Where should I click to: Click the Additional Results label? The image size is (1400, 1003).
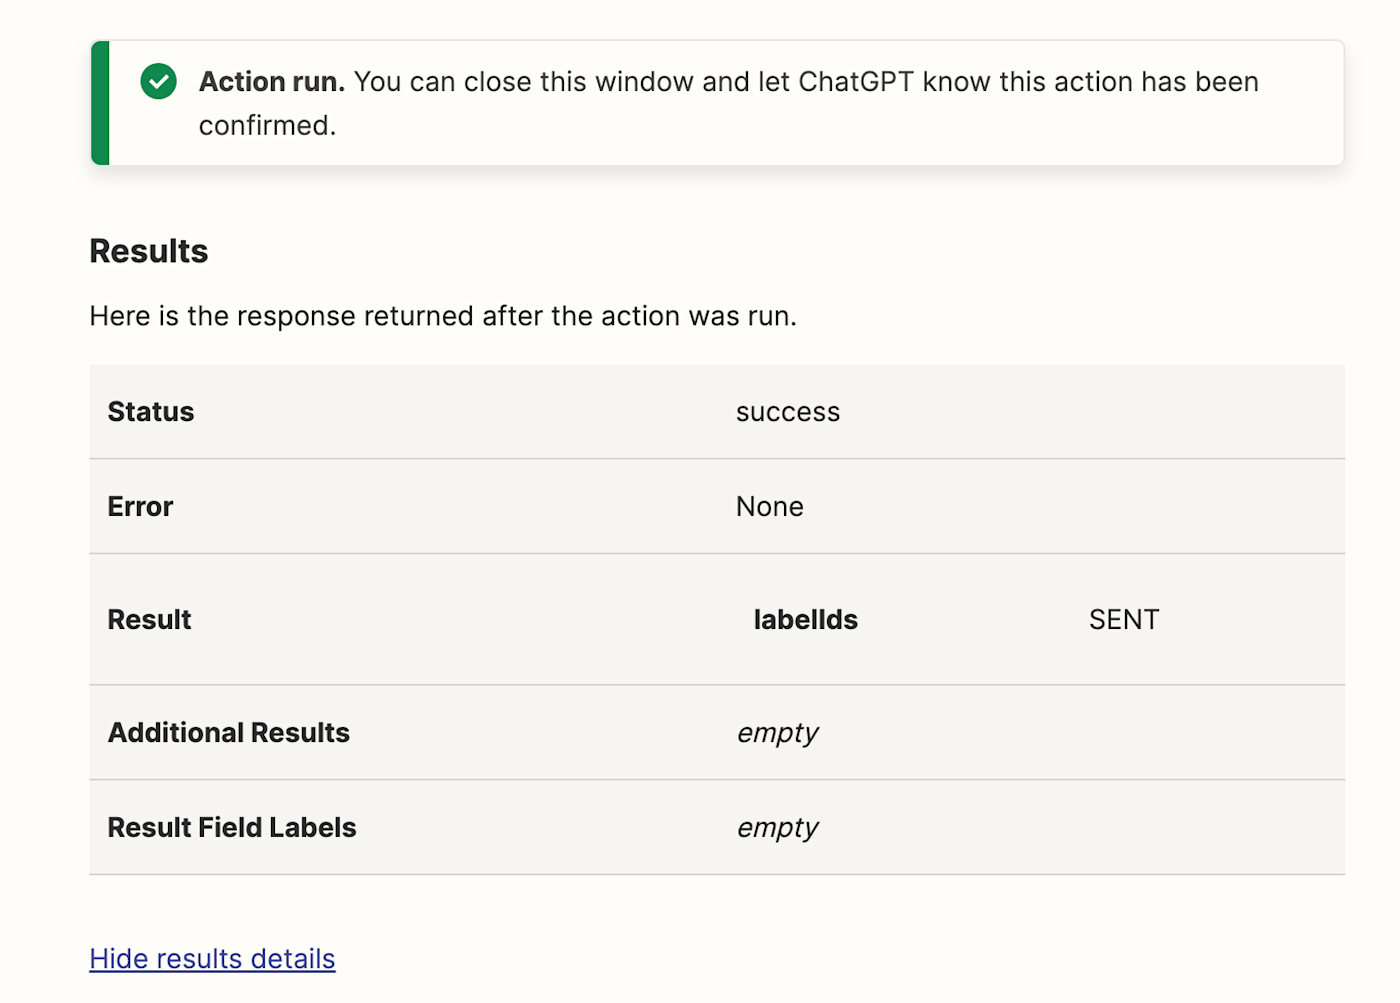click(x=228, y=733)
